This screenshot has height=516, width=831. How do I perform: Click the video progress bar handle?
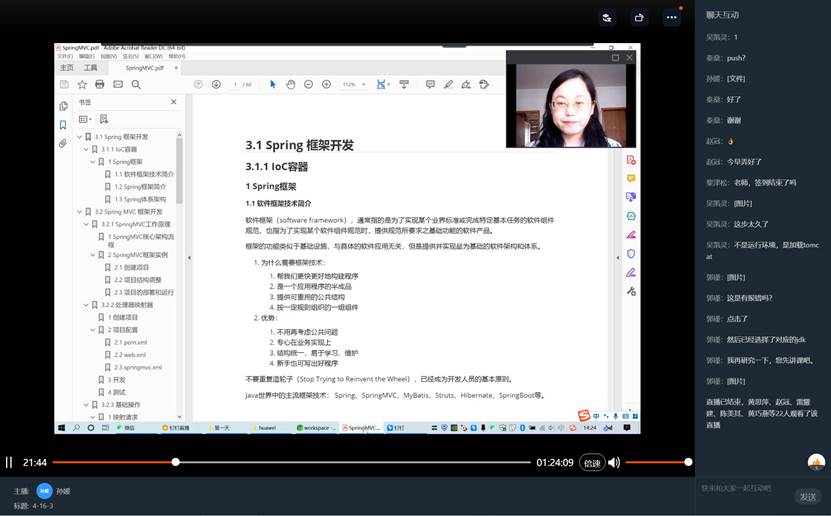175,462
